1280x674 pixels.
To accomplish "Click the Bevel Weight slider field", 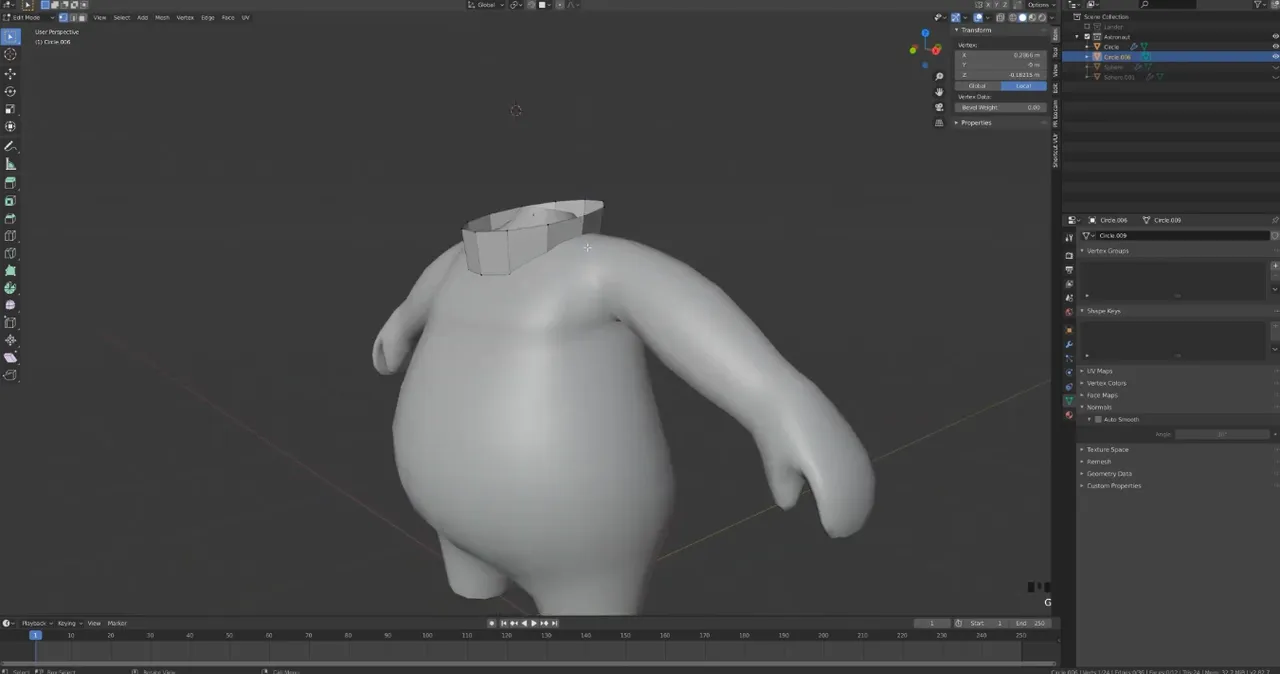I will pyautogui.click(x=1000, y=107).
